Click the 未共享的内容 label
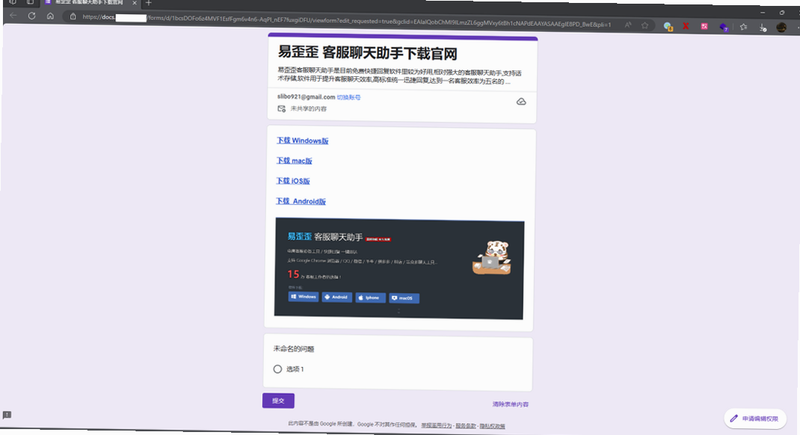The height and width of the screenshot is (435, 800). point(308,109)
